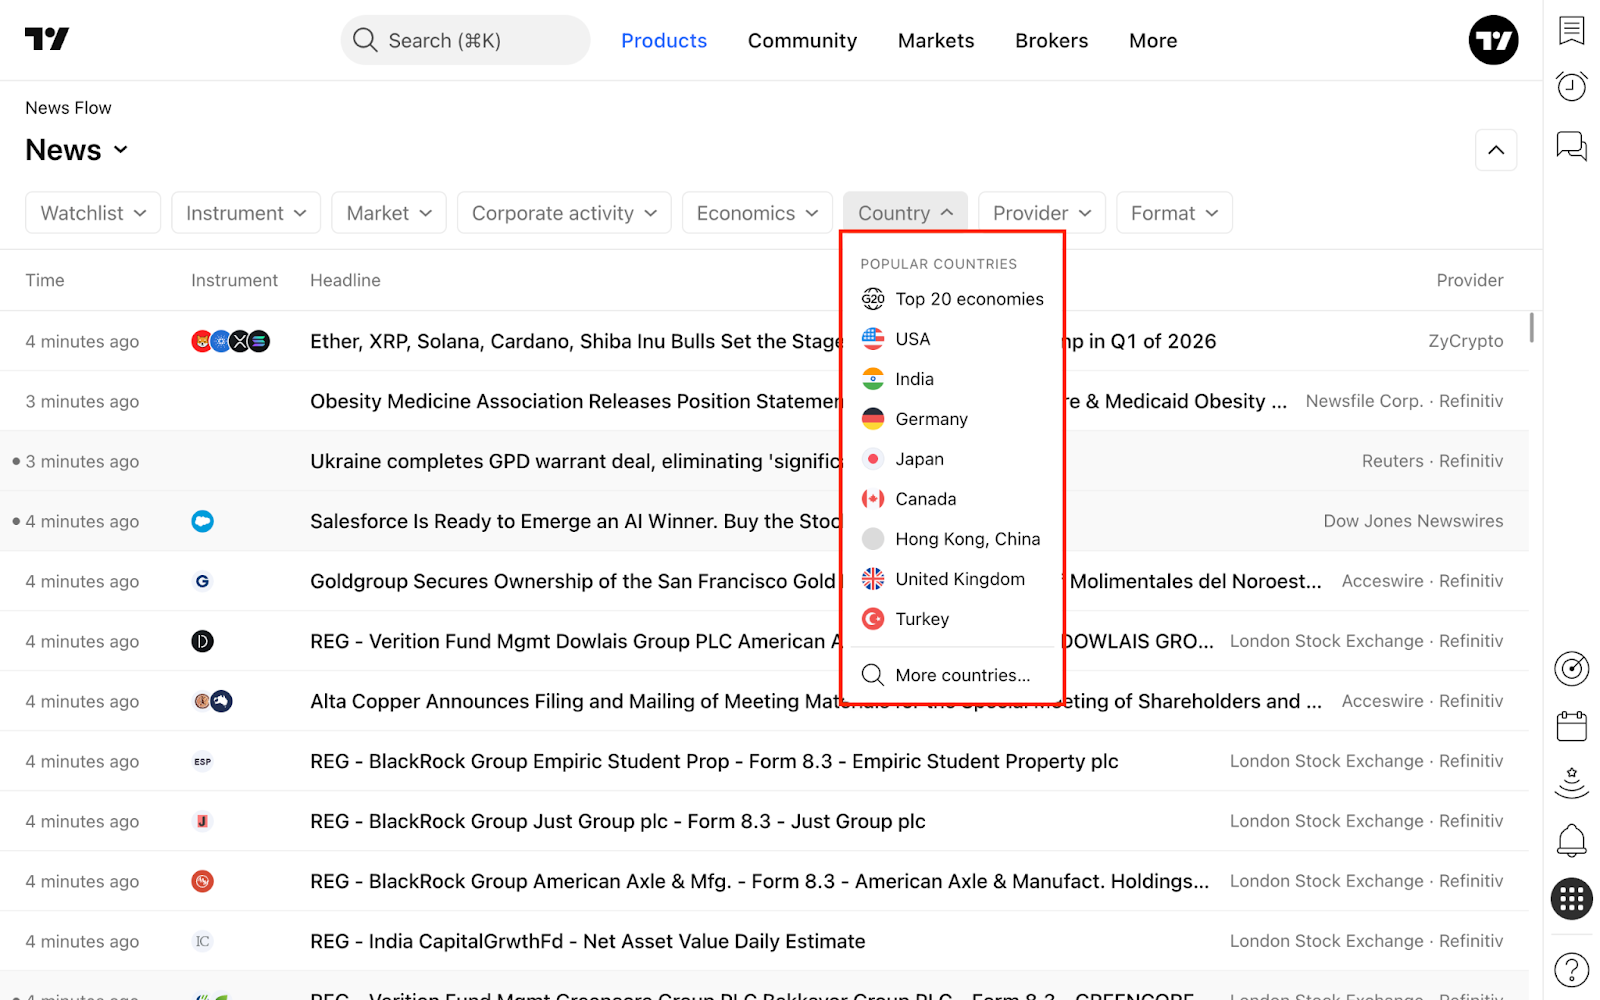Expand the Instrument filter dropdown
Viewport: 1600px width, 1000px height.
tap(246, 213)
